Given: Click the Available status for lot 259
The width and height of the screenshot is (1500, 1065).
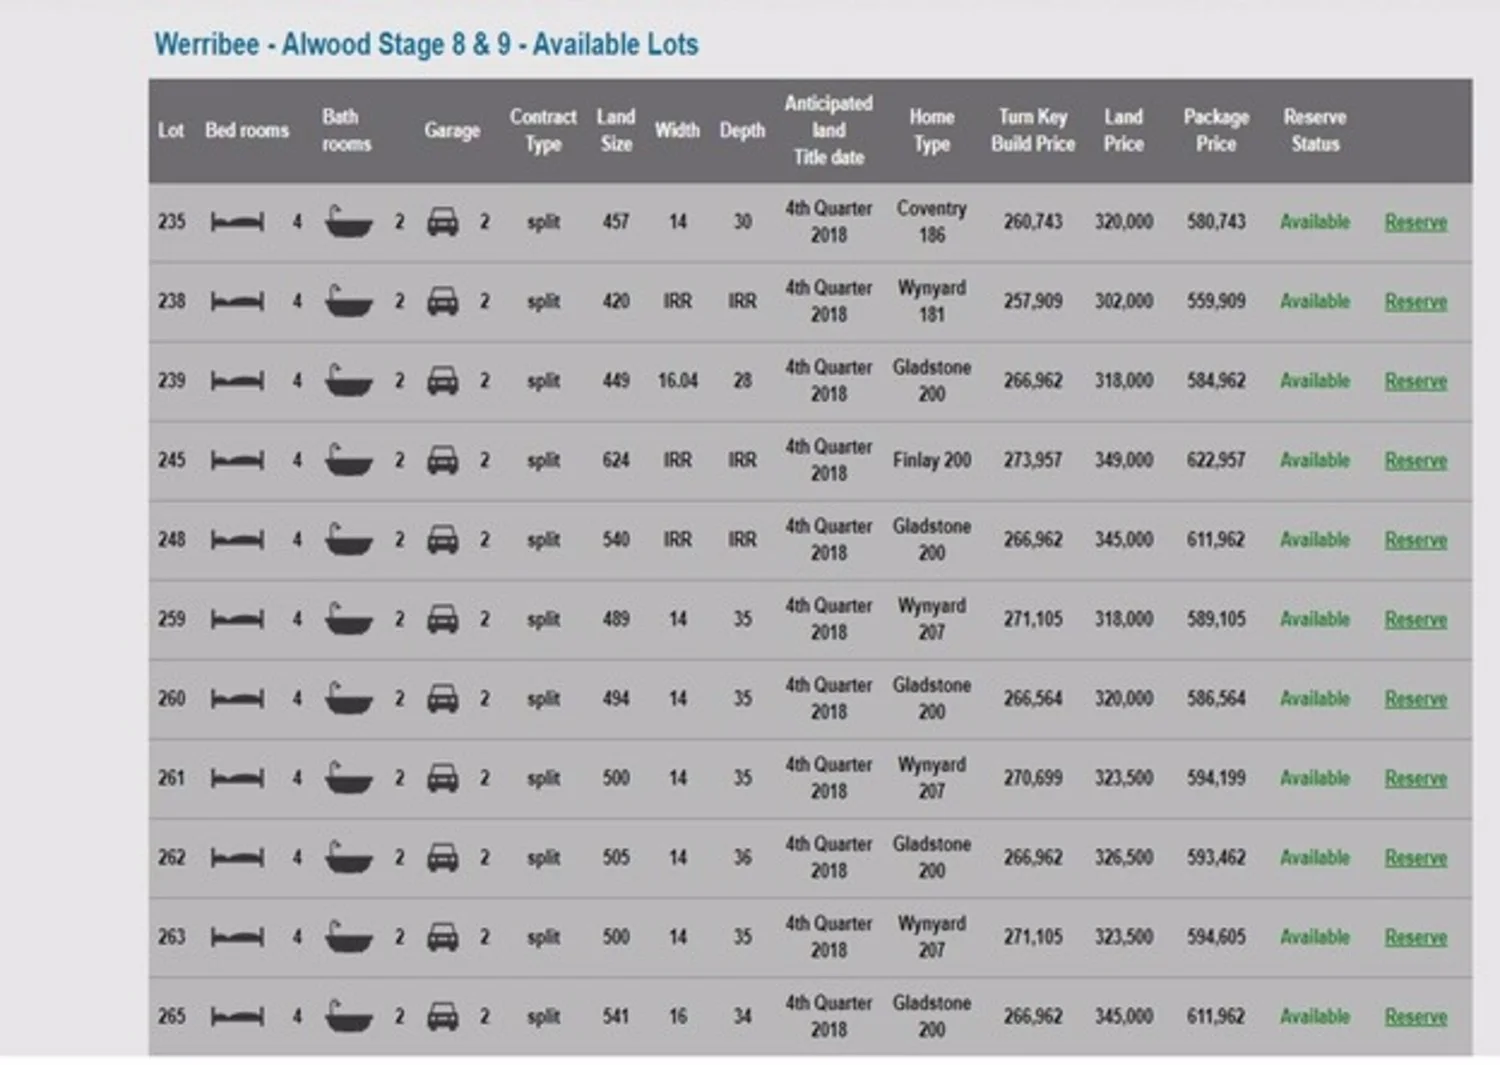Looking at the screenshot, I should 1315,619.
